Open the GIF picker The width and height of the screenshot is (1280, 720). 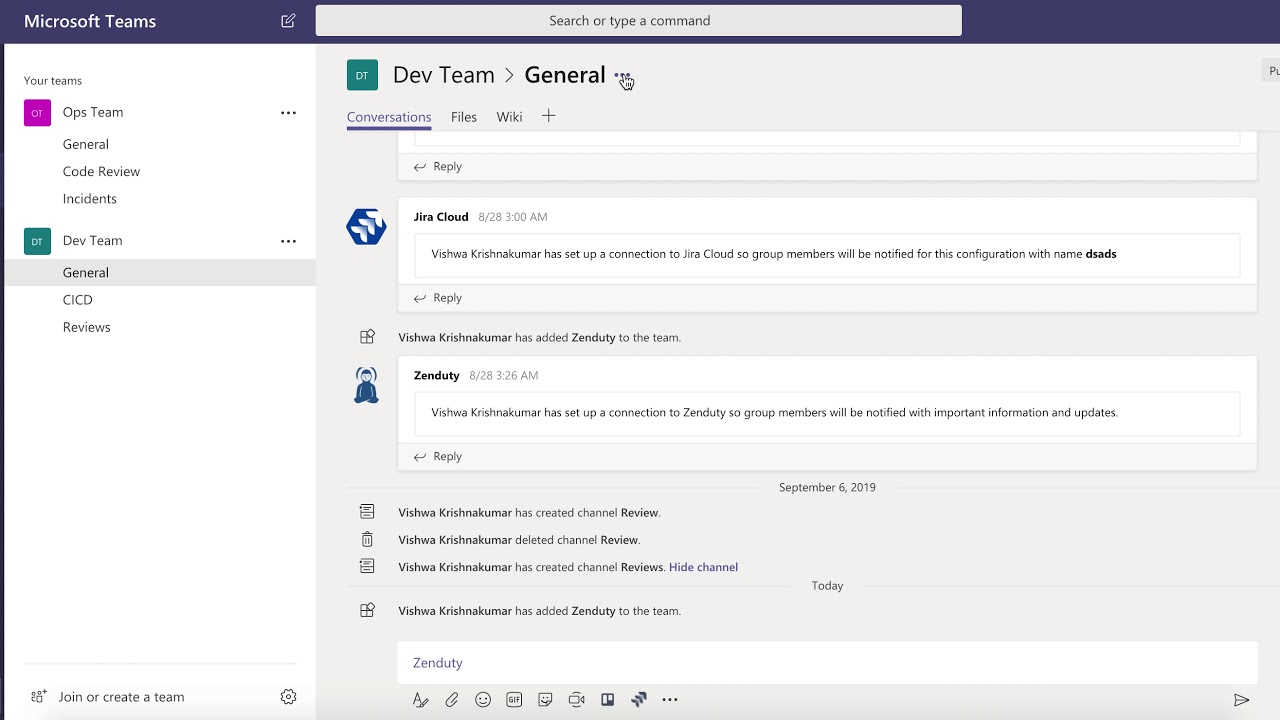click(514, 700)
